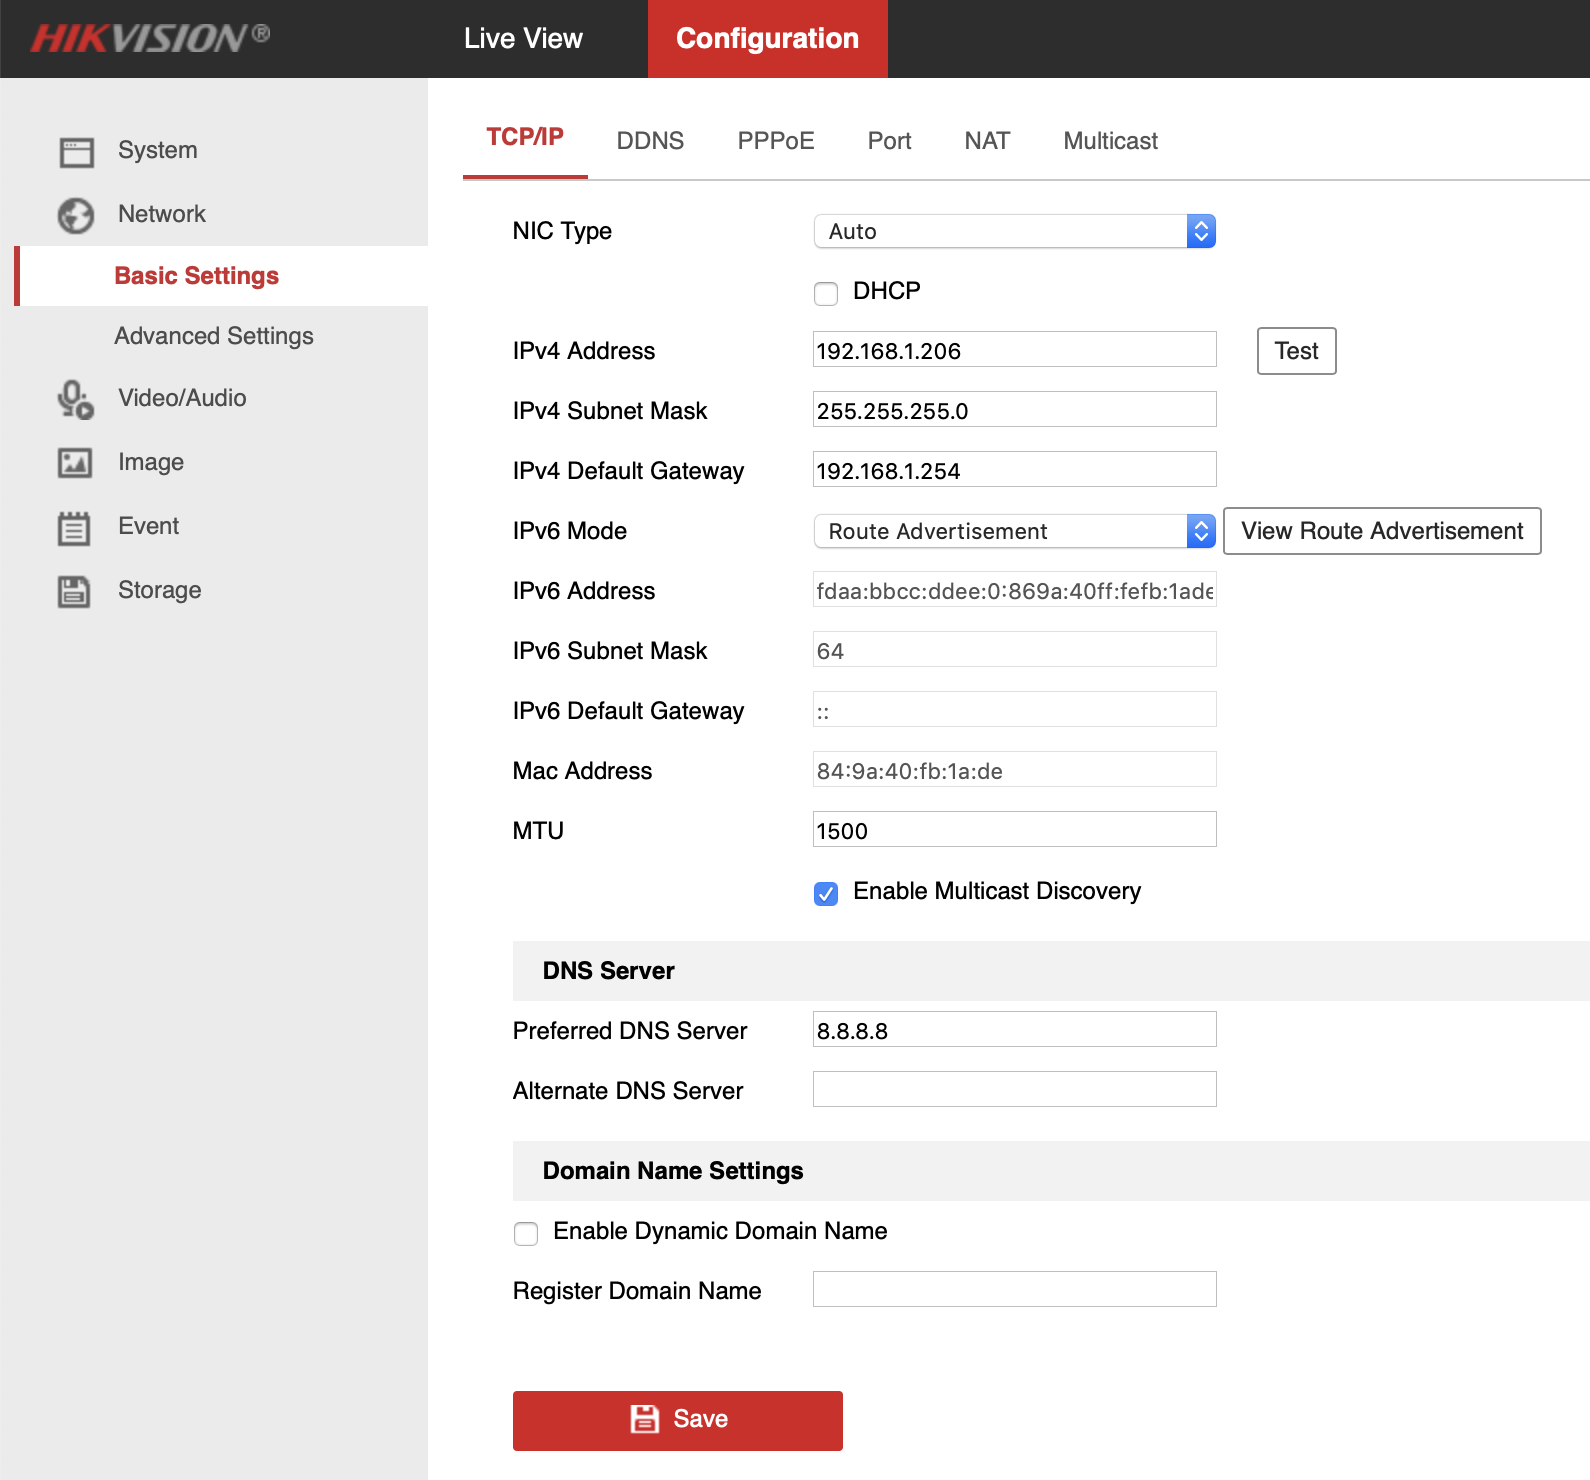This screenshot has width=1590, height=1480.
Task: Click the floppy icon on Save button
Action: [645, 1419]
